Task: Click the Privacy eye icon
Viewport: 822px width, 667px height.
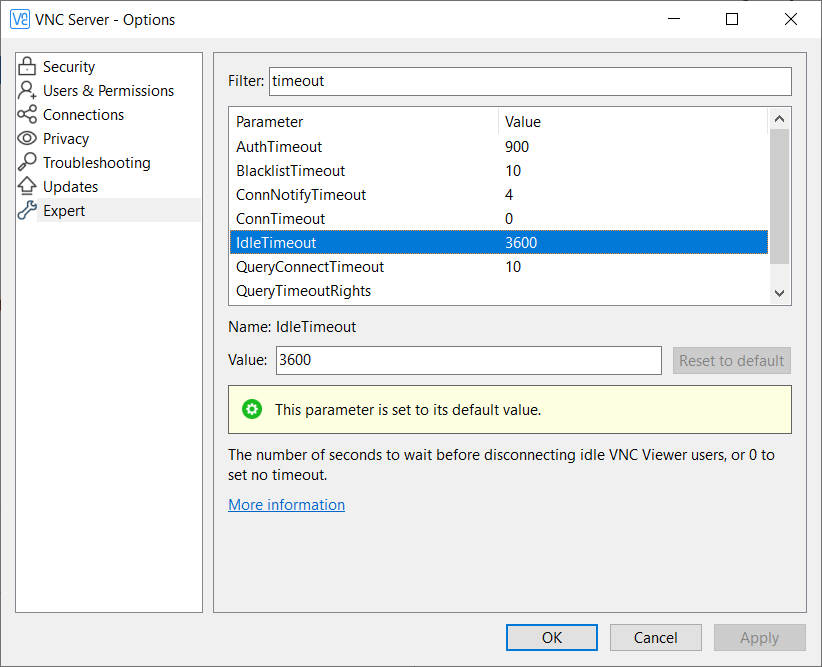Action: (x=27, y=139)
